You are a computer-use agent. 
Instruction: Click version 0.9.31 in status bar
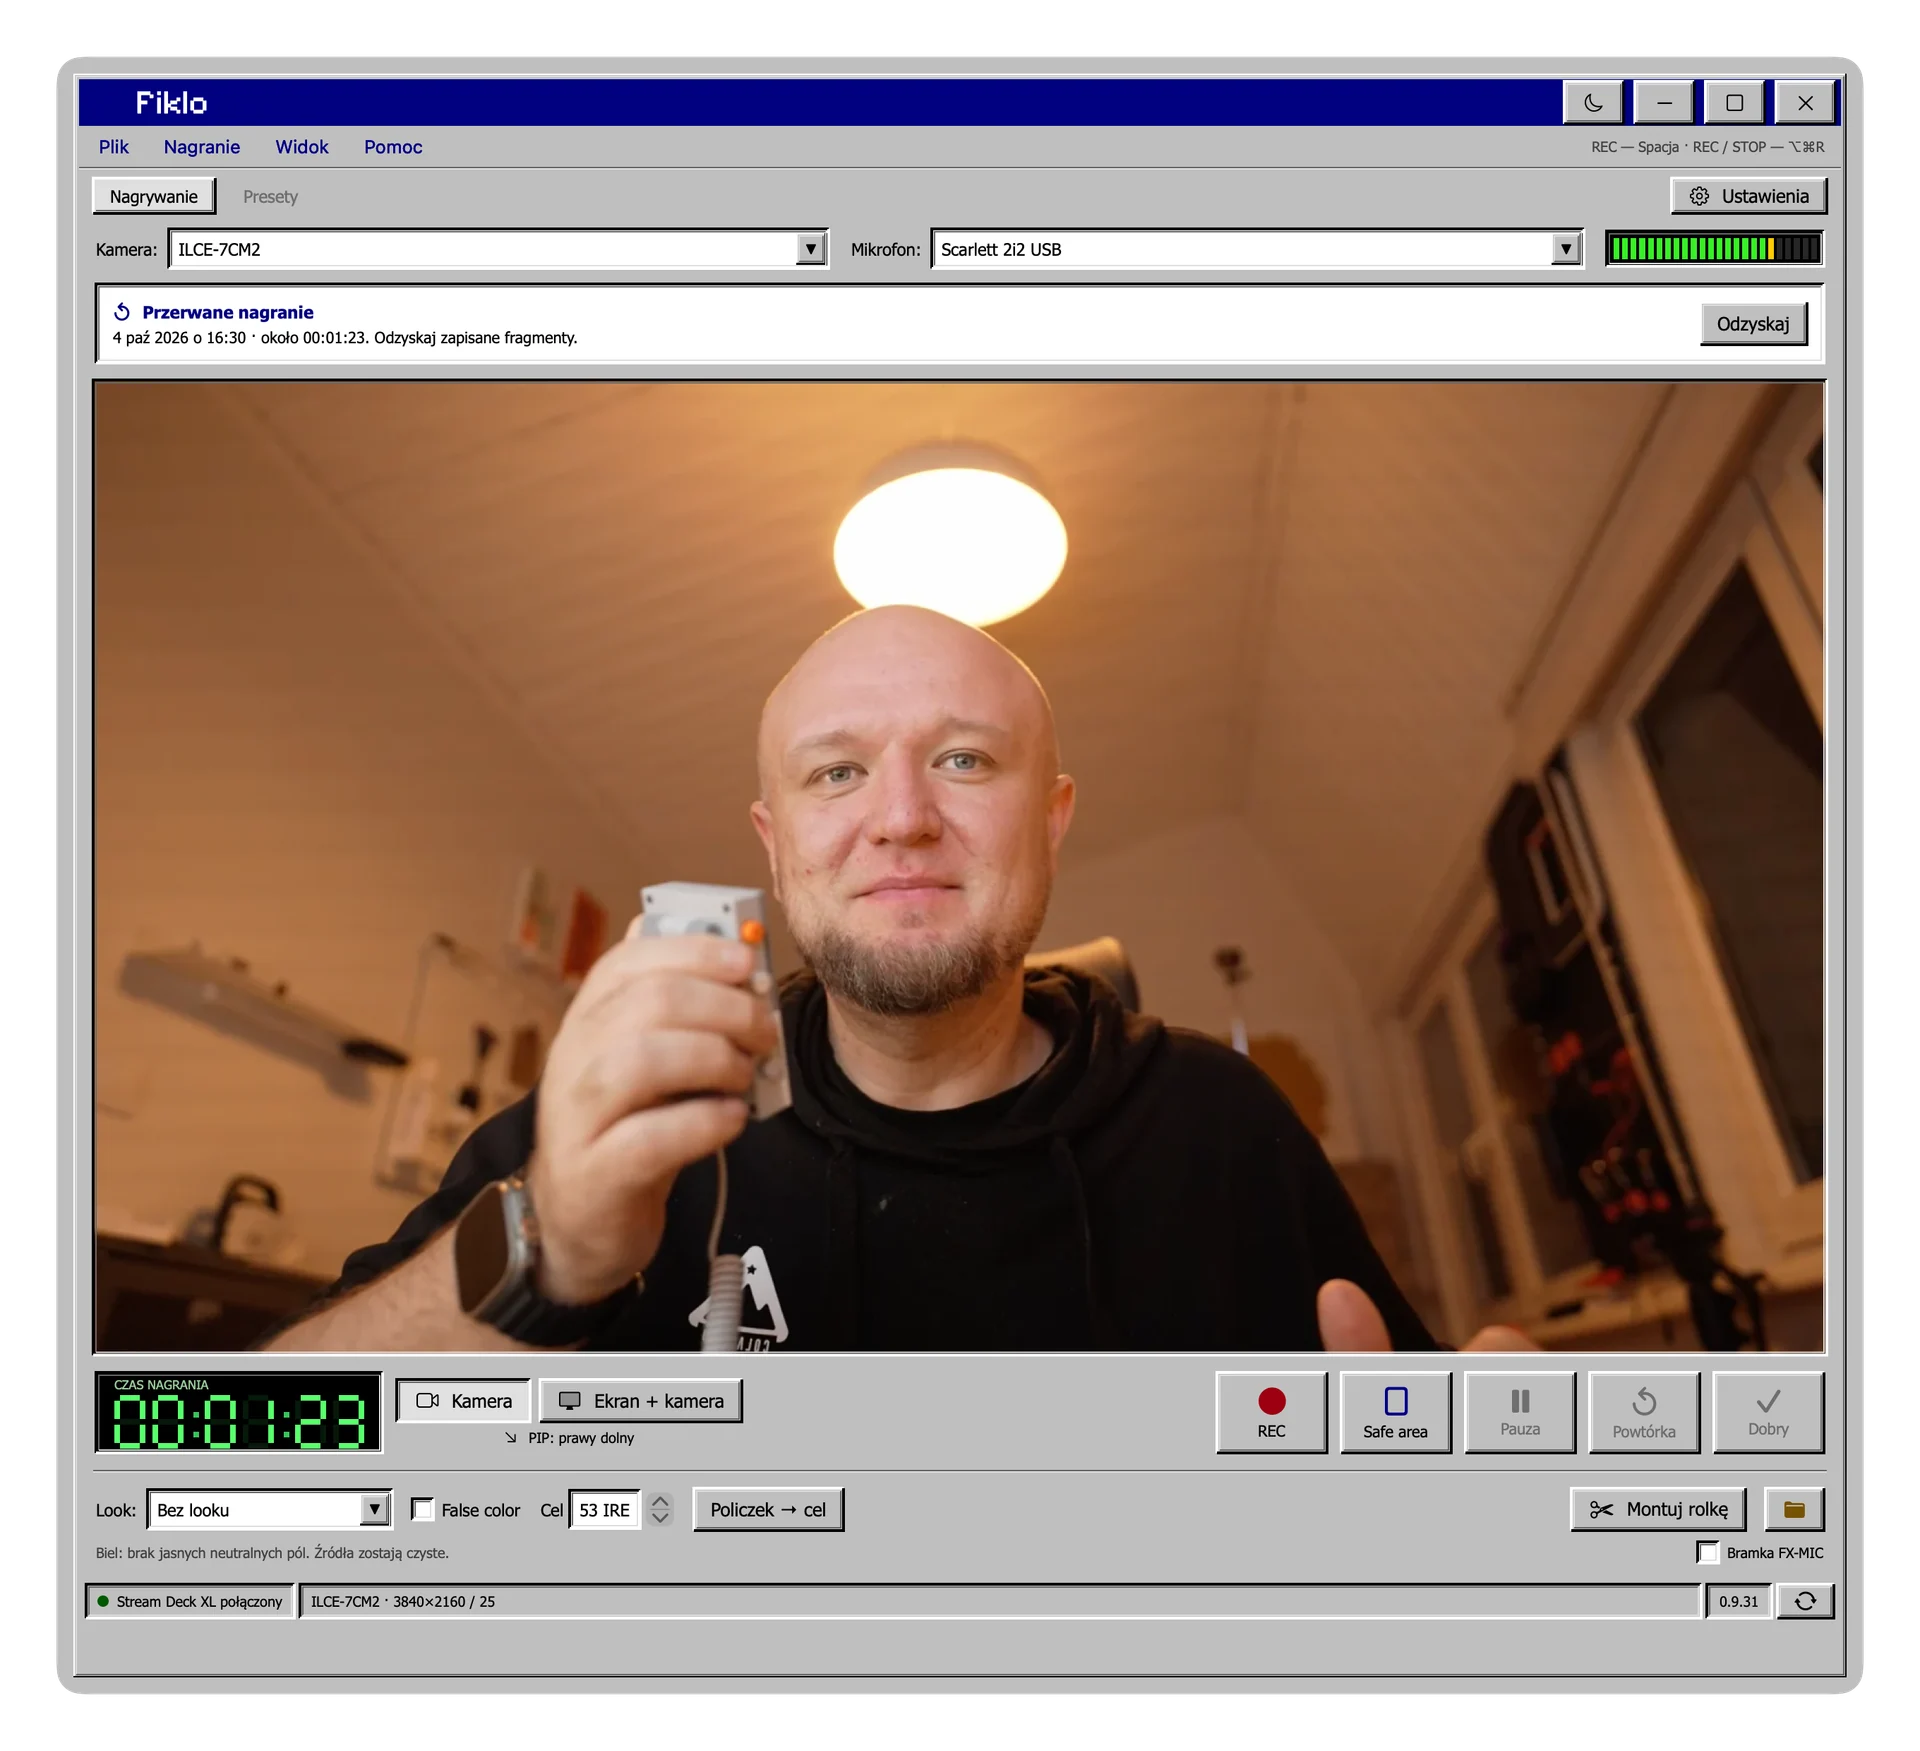1738,1601
